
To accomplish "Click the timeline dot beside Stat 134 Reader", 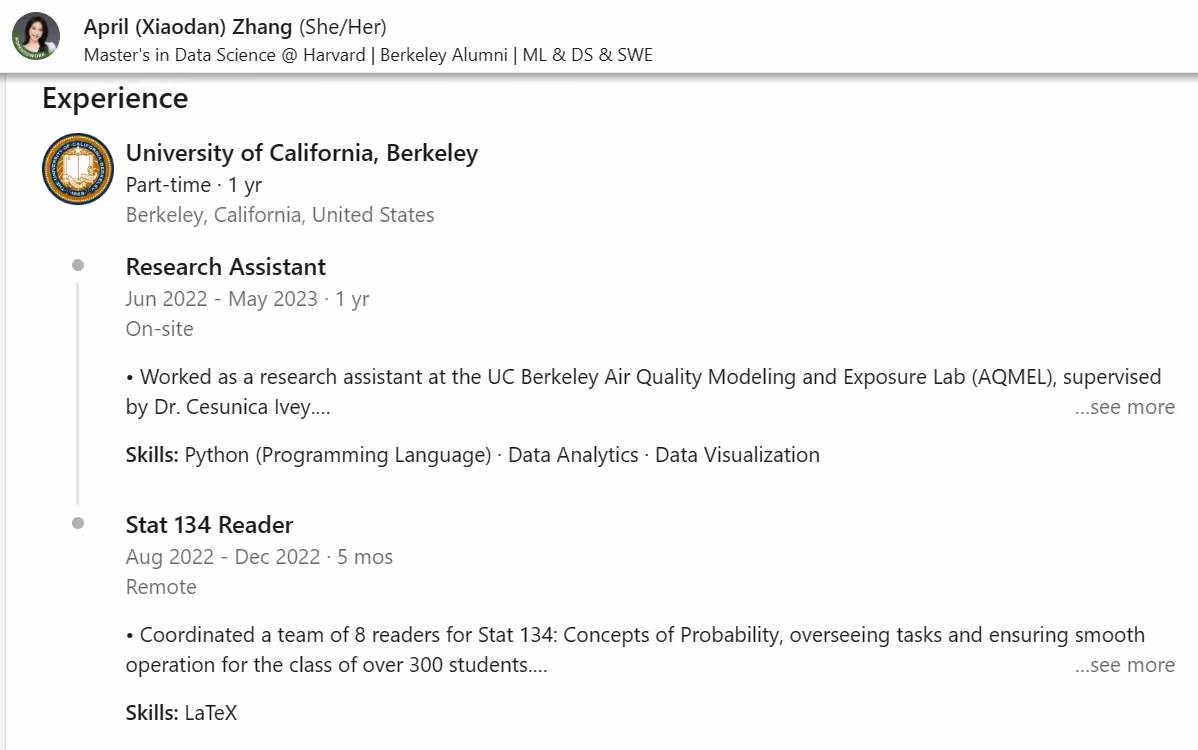I will (77, 521).
